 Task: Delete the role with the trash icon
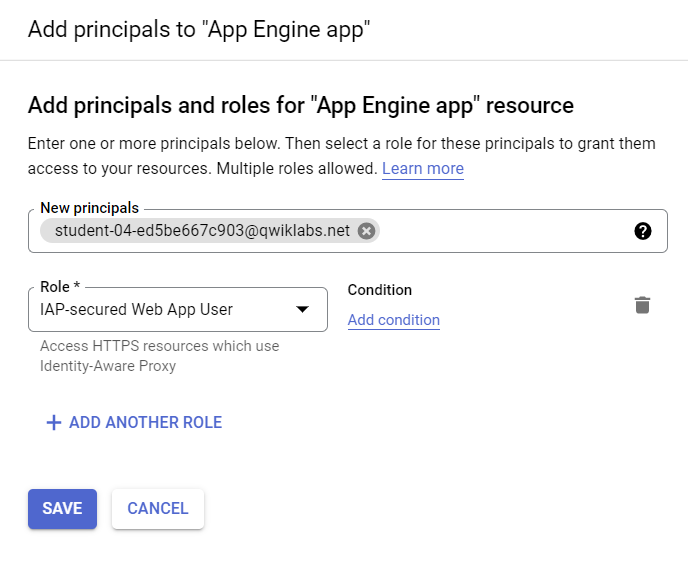[x=642, y=305]
